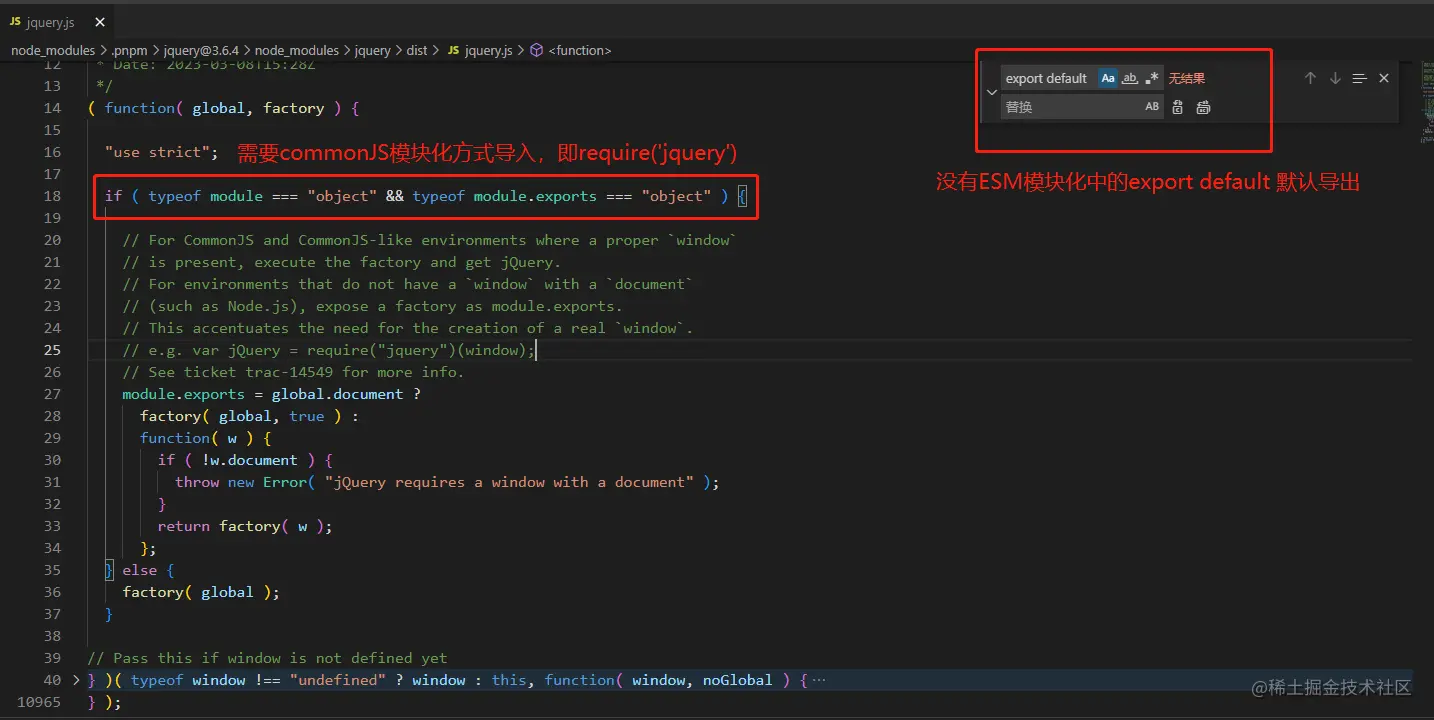
Task: Click the JS file icon on tab
Action: [15, 22]
